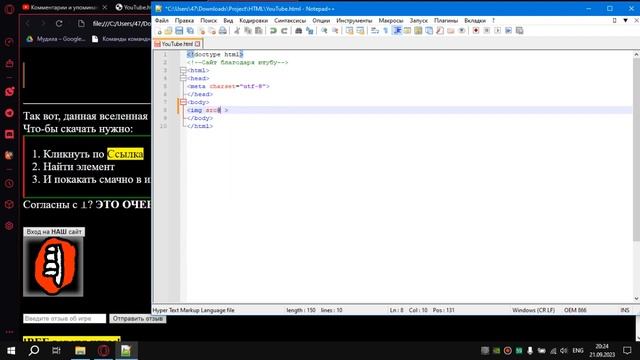Click the Open file toolbar icon

tap(169, 31)
